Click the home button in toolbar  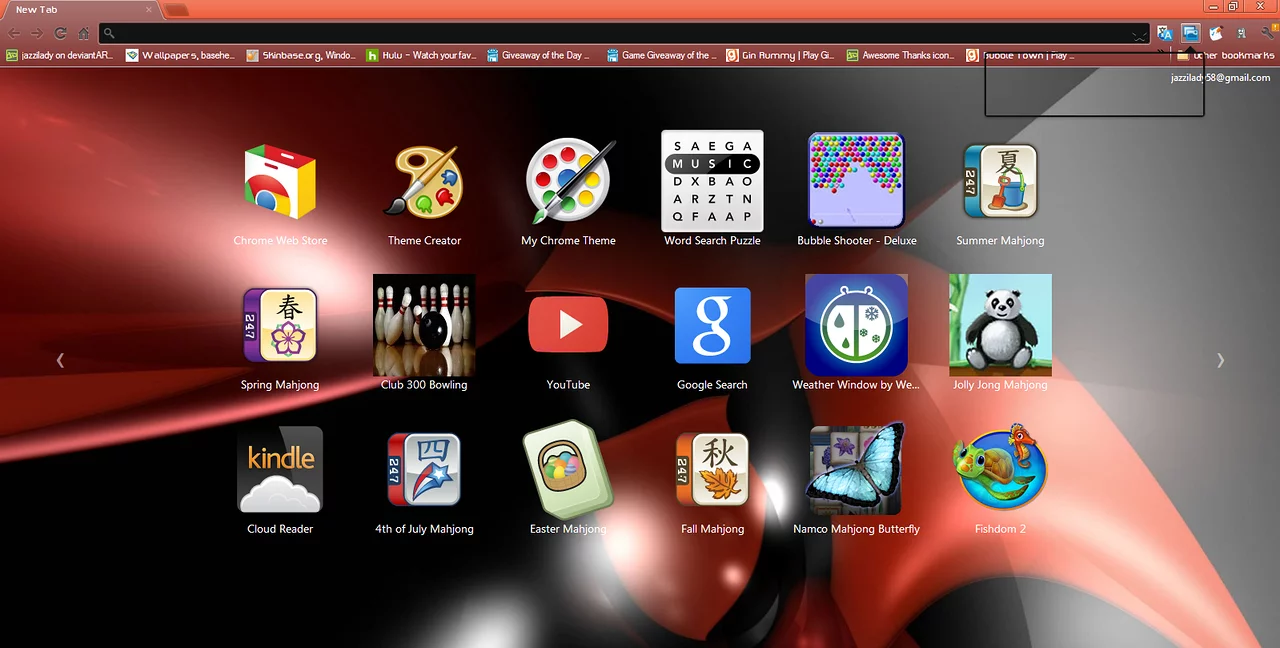pyautogui.click(x=84, y=33)
